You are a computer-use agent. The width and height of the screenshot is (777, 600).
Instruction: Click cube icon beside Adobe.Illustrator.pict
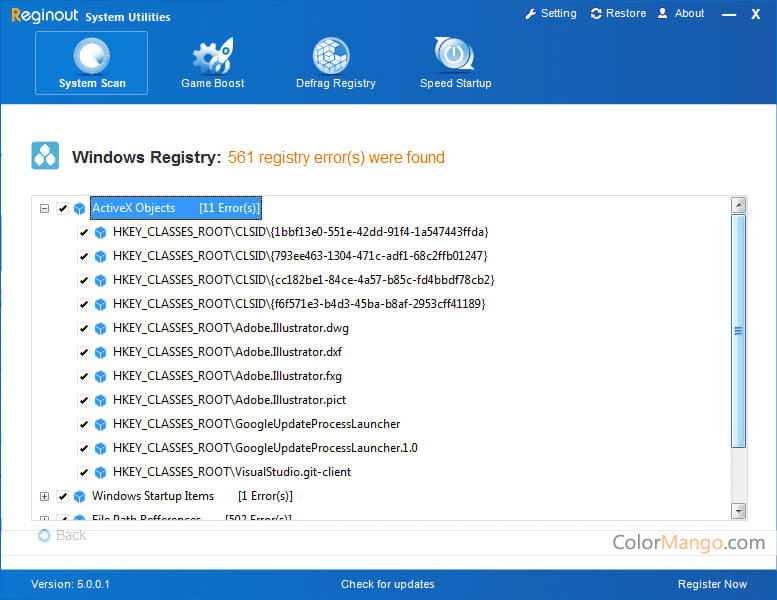[100, 401]
